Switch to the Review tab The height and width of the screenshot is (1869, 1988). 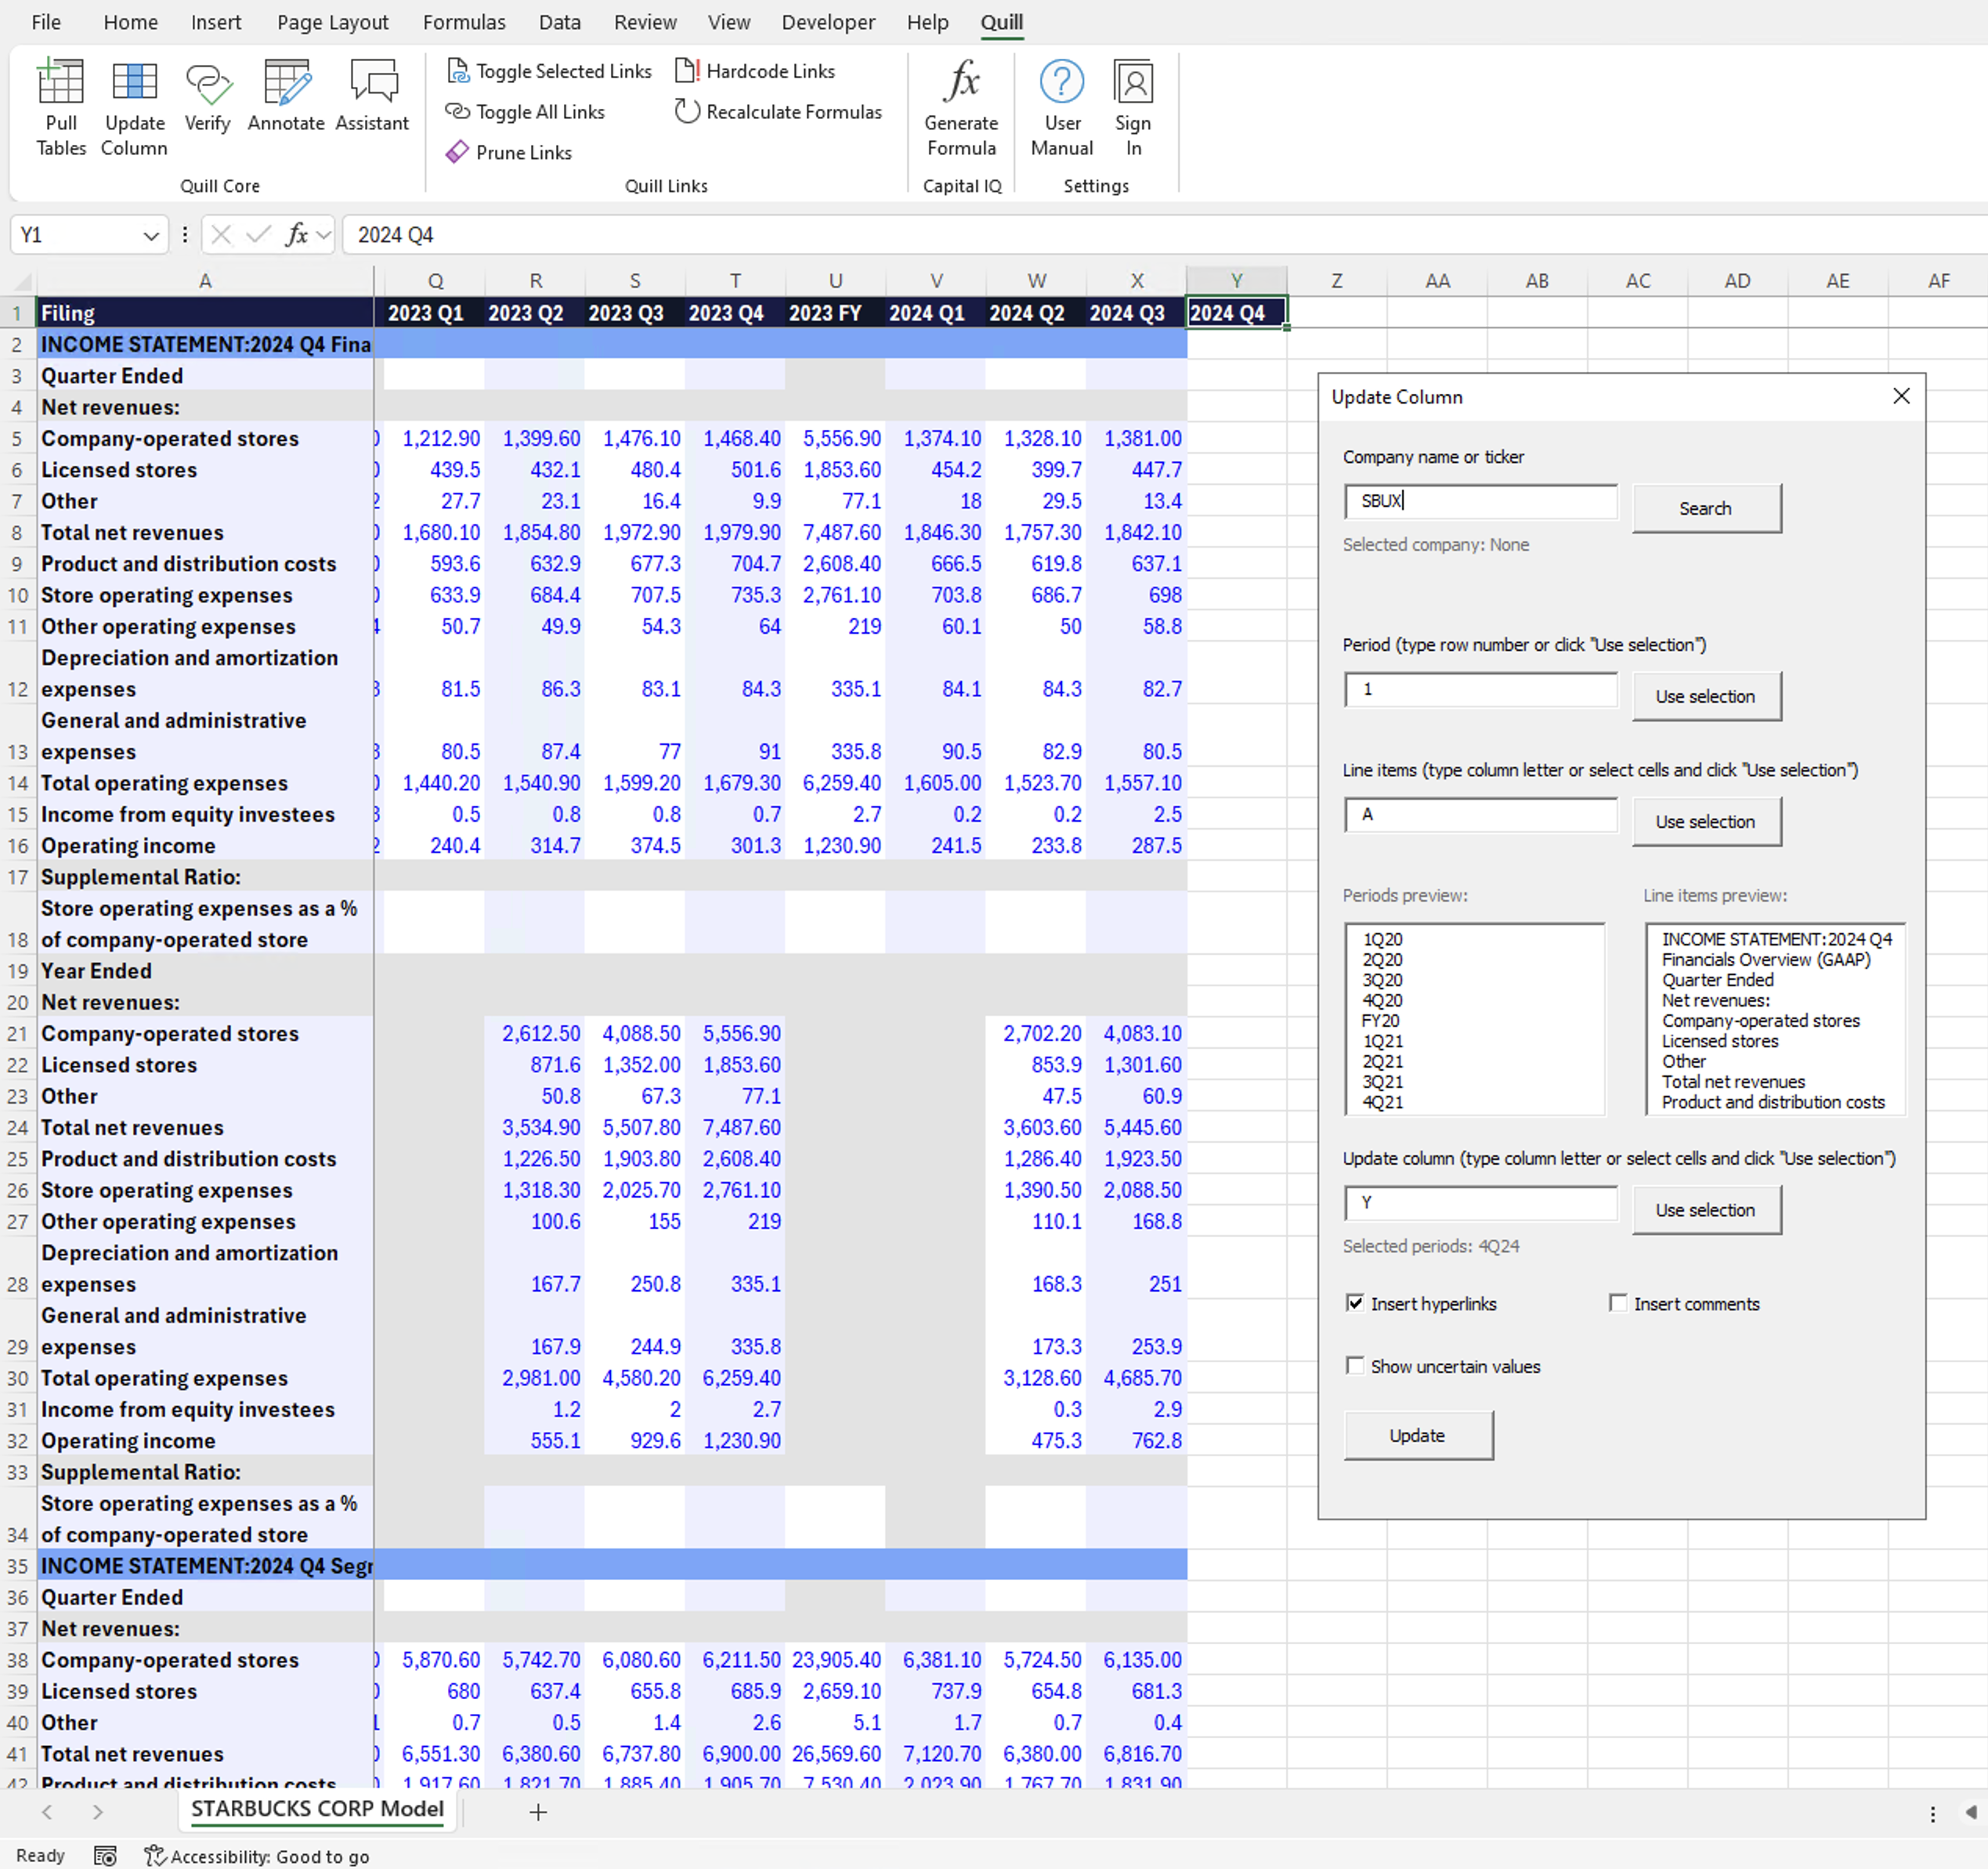[x=645, y=22]
